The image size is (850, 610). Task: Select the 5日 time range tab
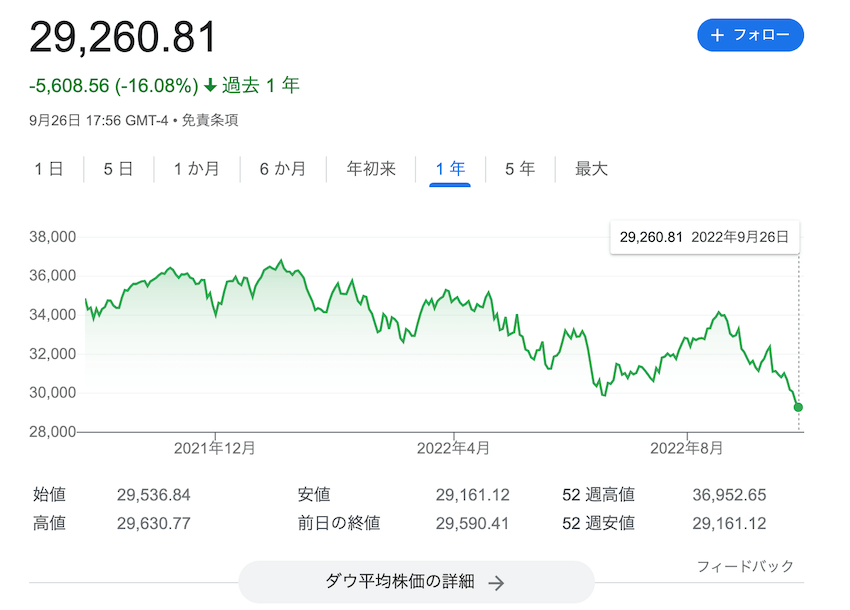118,169
